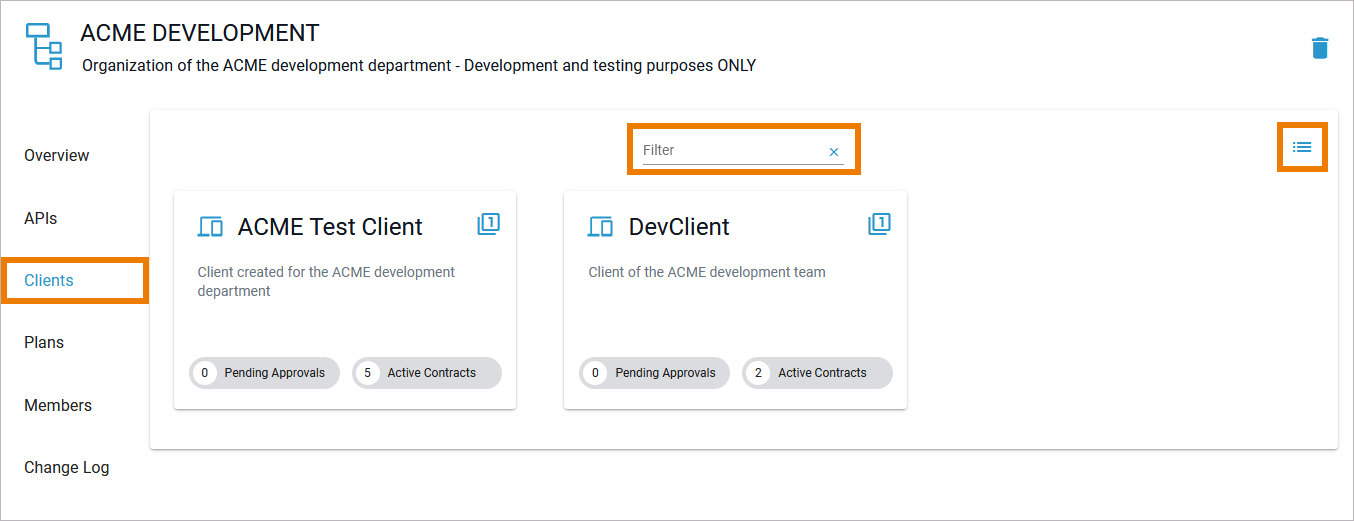Open the ACME Test Client title
Image resolution: width=1354 pixels, height=521 pixels.
(x=330, y=227)
